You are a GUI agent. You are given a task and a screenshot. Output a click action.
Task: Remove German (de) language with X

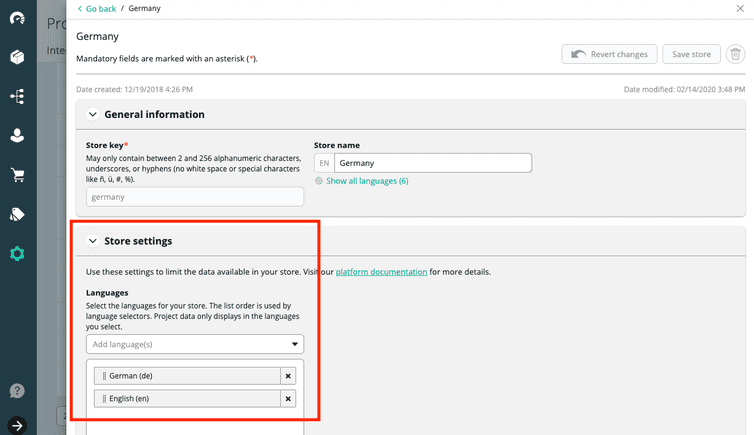[288, 376]
